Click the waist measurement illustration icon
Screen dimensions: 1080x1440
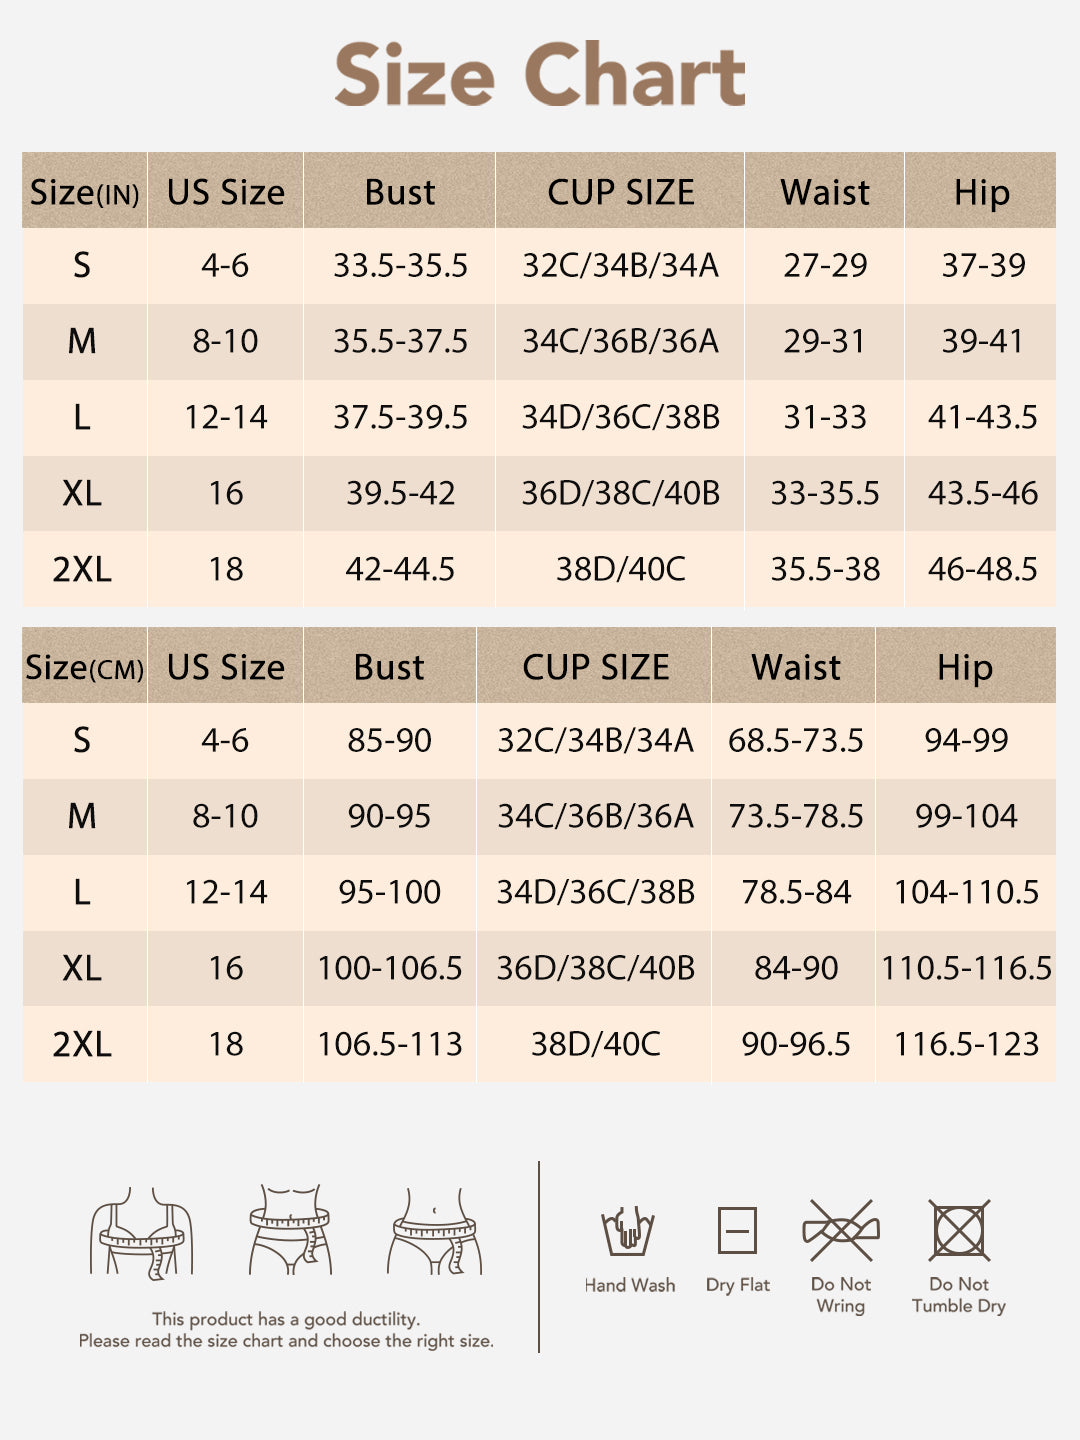290,1229
